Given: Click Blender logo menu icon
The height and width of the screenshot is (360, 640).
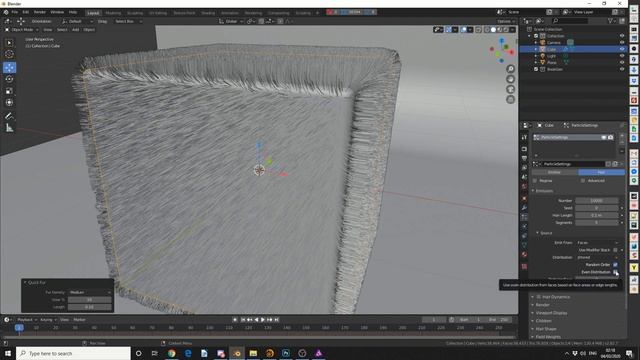Looking at the screenshot, I should pyautogui.click(x=6, y=12).
